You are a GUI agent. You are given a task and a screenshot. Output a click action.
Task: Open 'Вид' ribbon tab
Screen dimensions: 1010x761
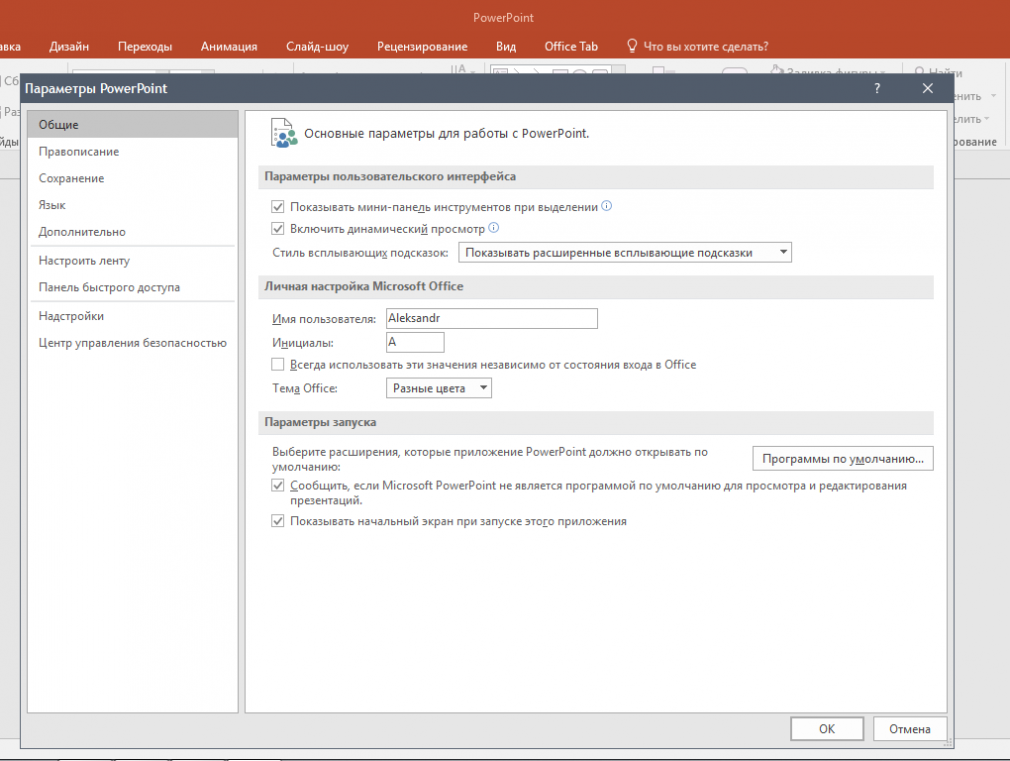[x=506, y=46]
